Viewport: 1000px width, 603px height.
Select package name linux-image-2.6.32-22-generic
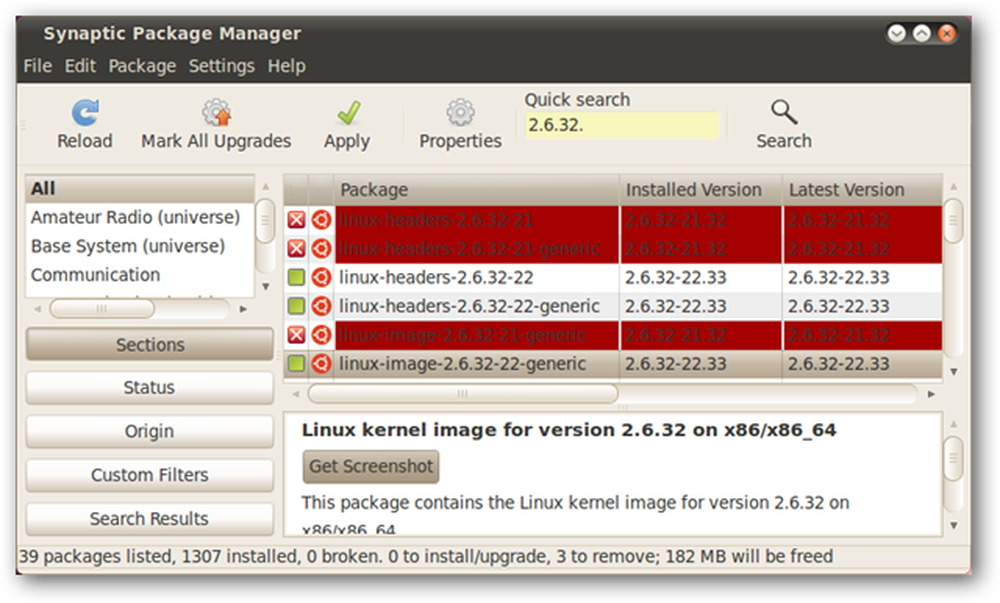point(462,363)
